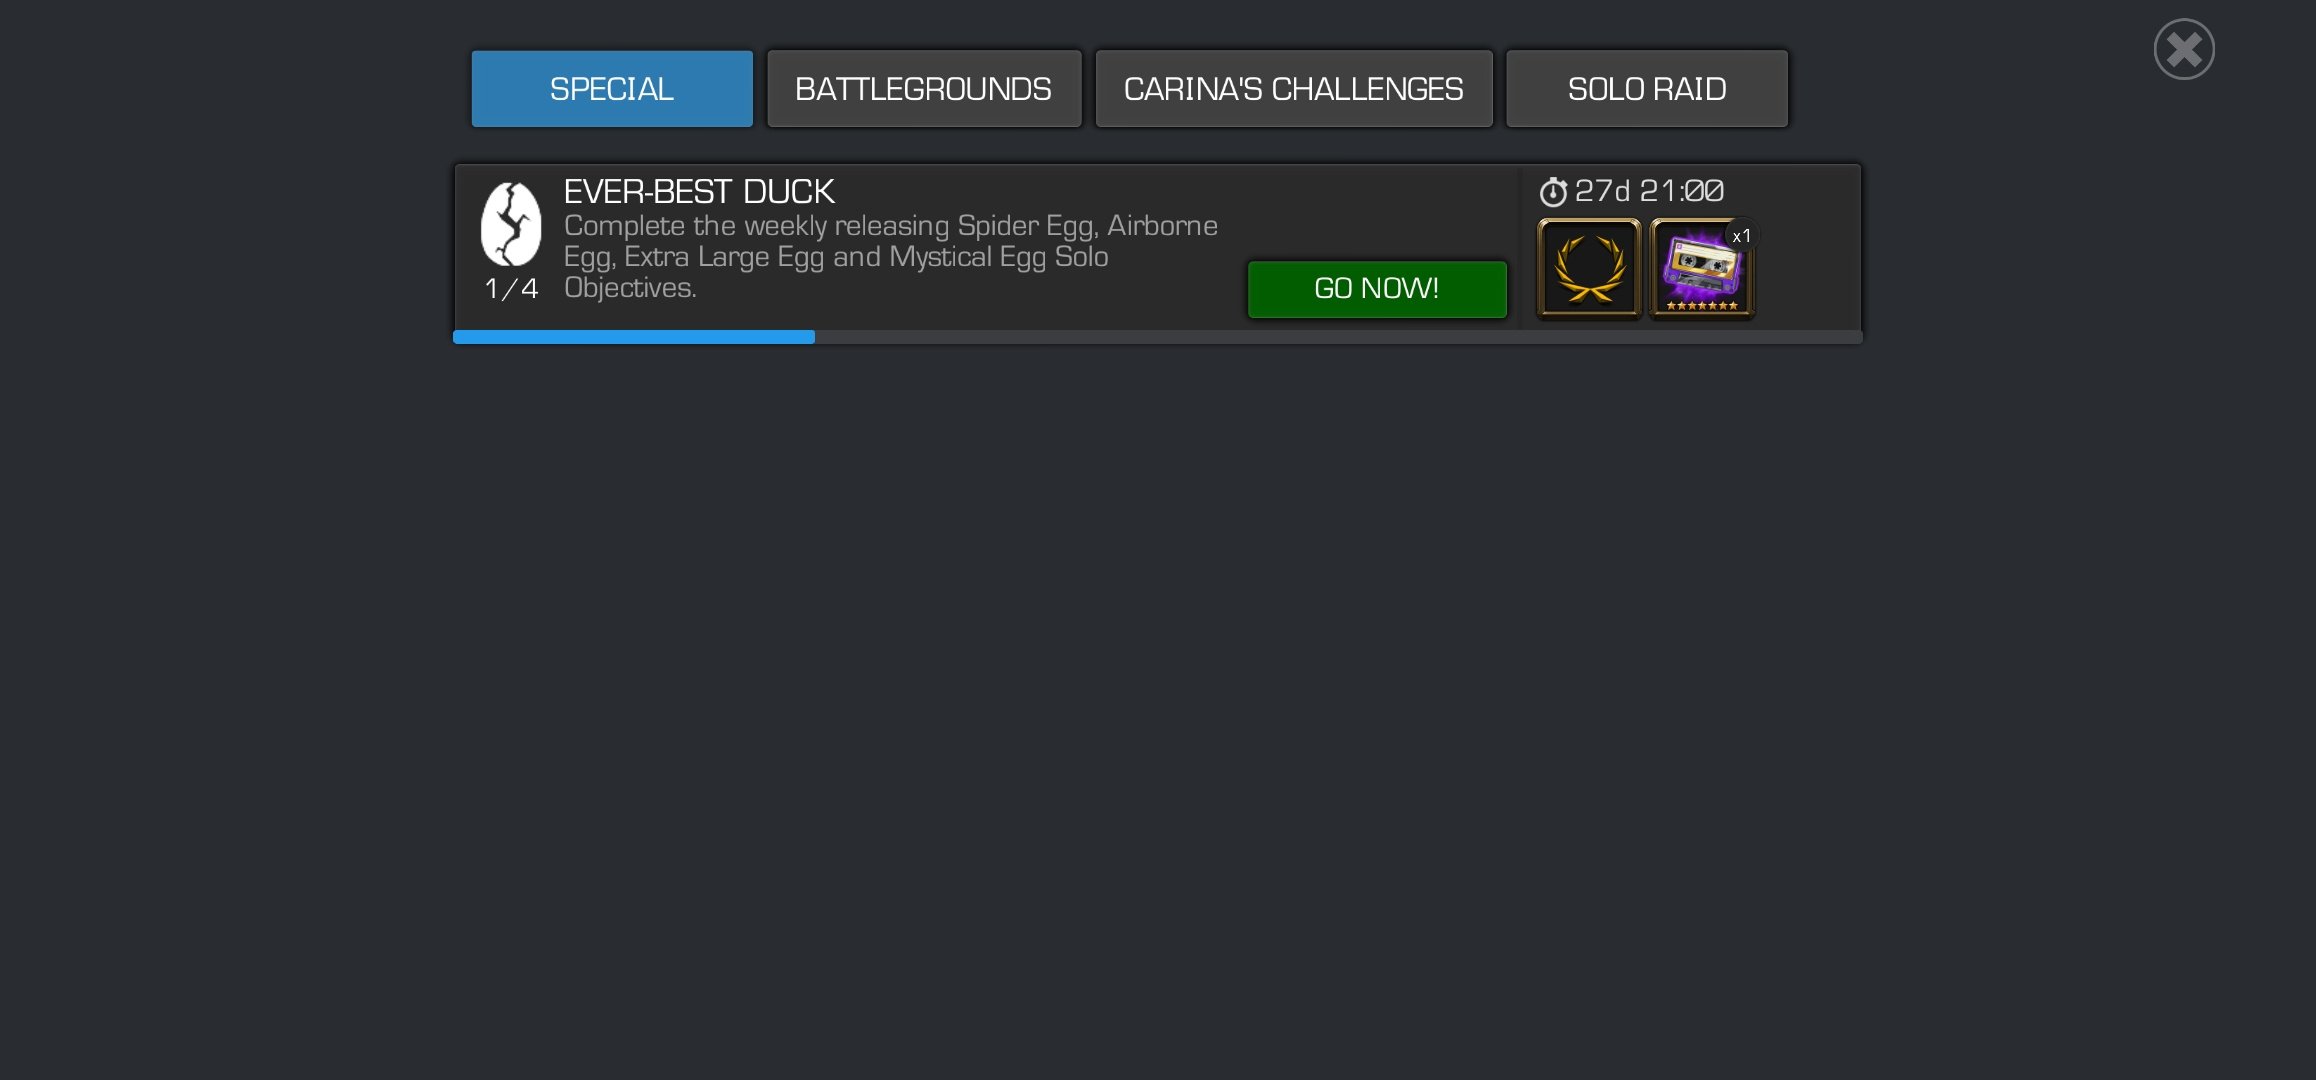
Task: Tap the weekly Solo Objectives description text
Action: coord(890,257)
